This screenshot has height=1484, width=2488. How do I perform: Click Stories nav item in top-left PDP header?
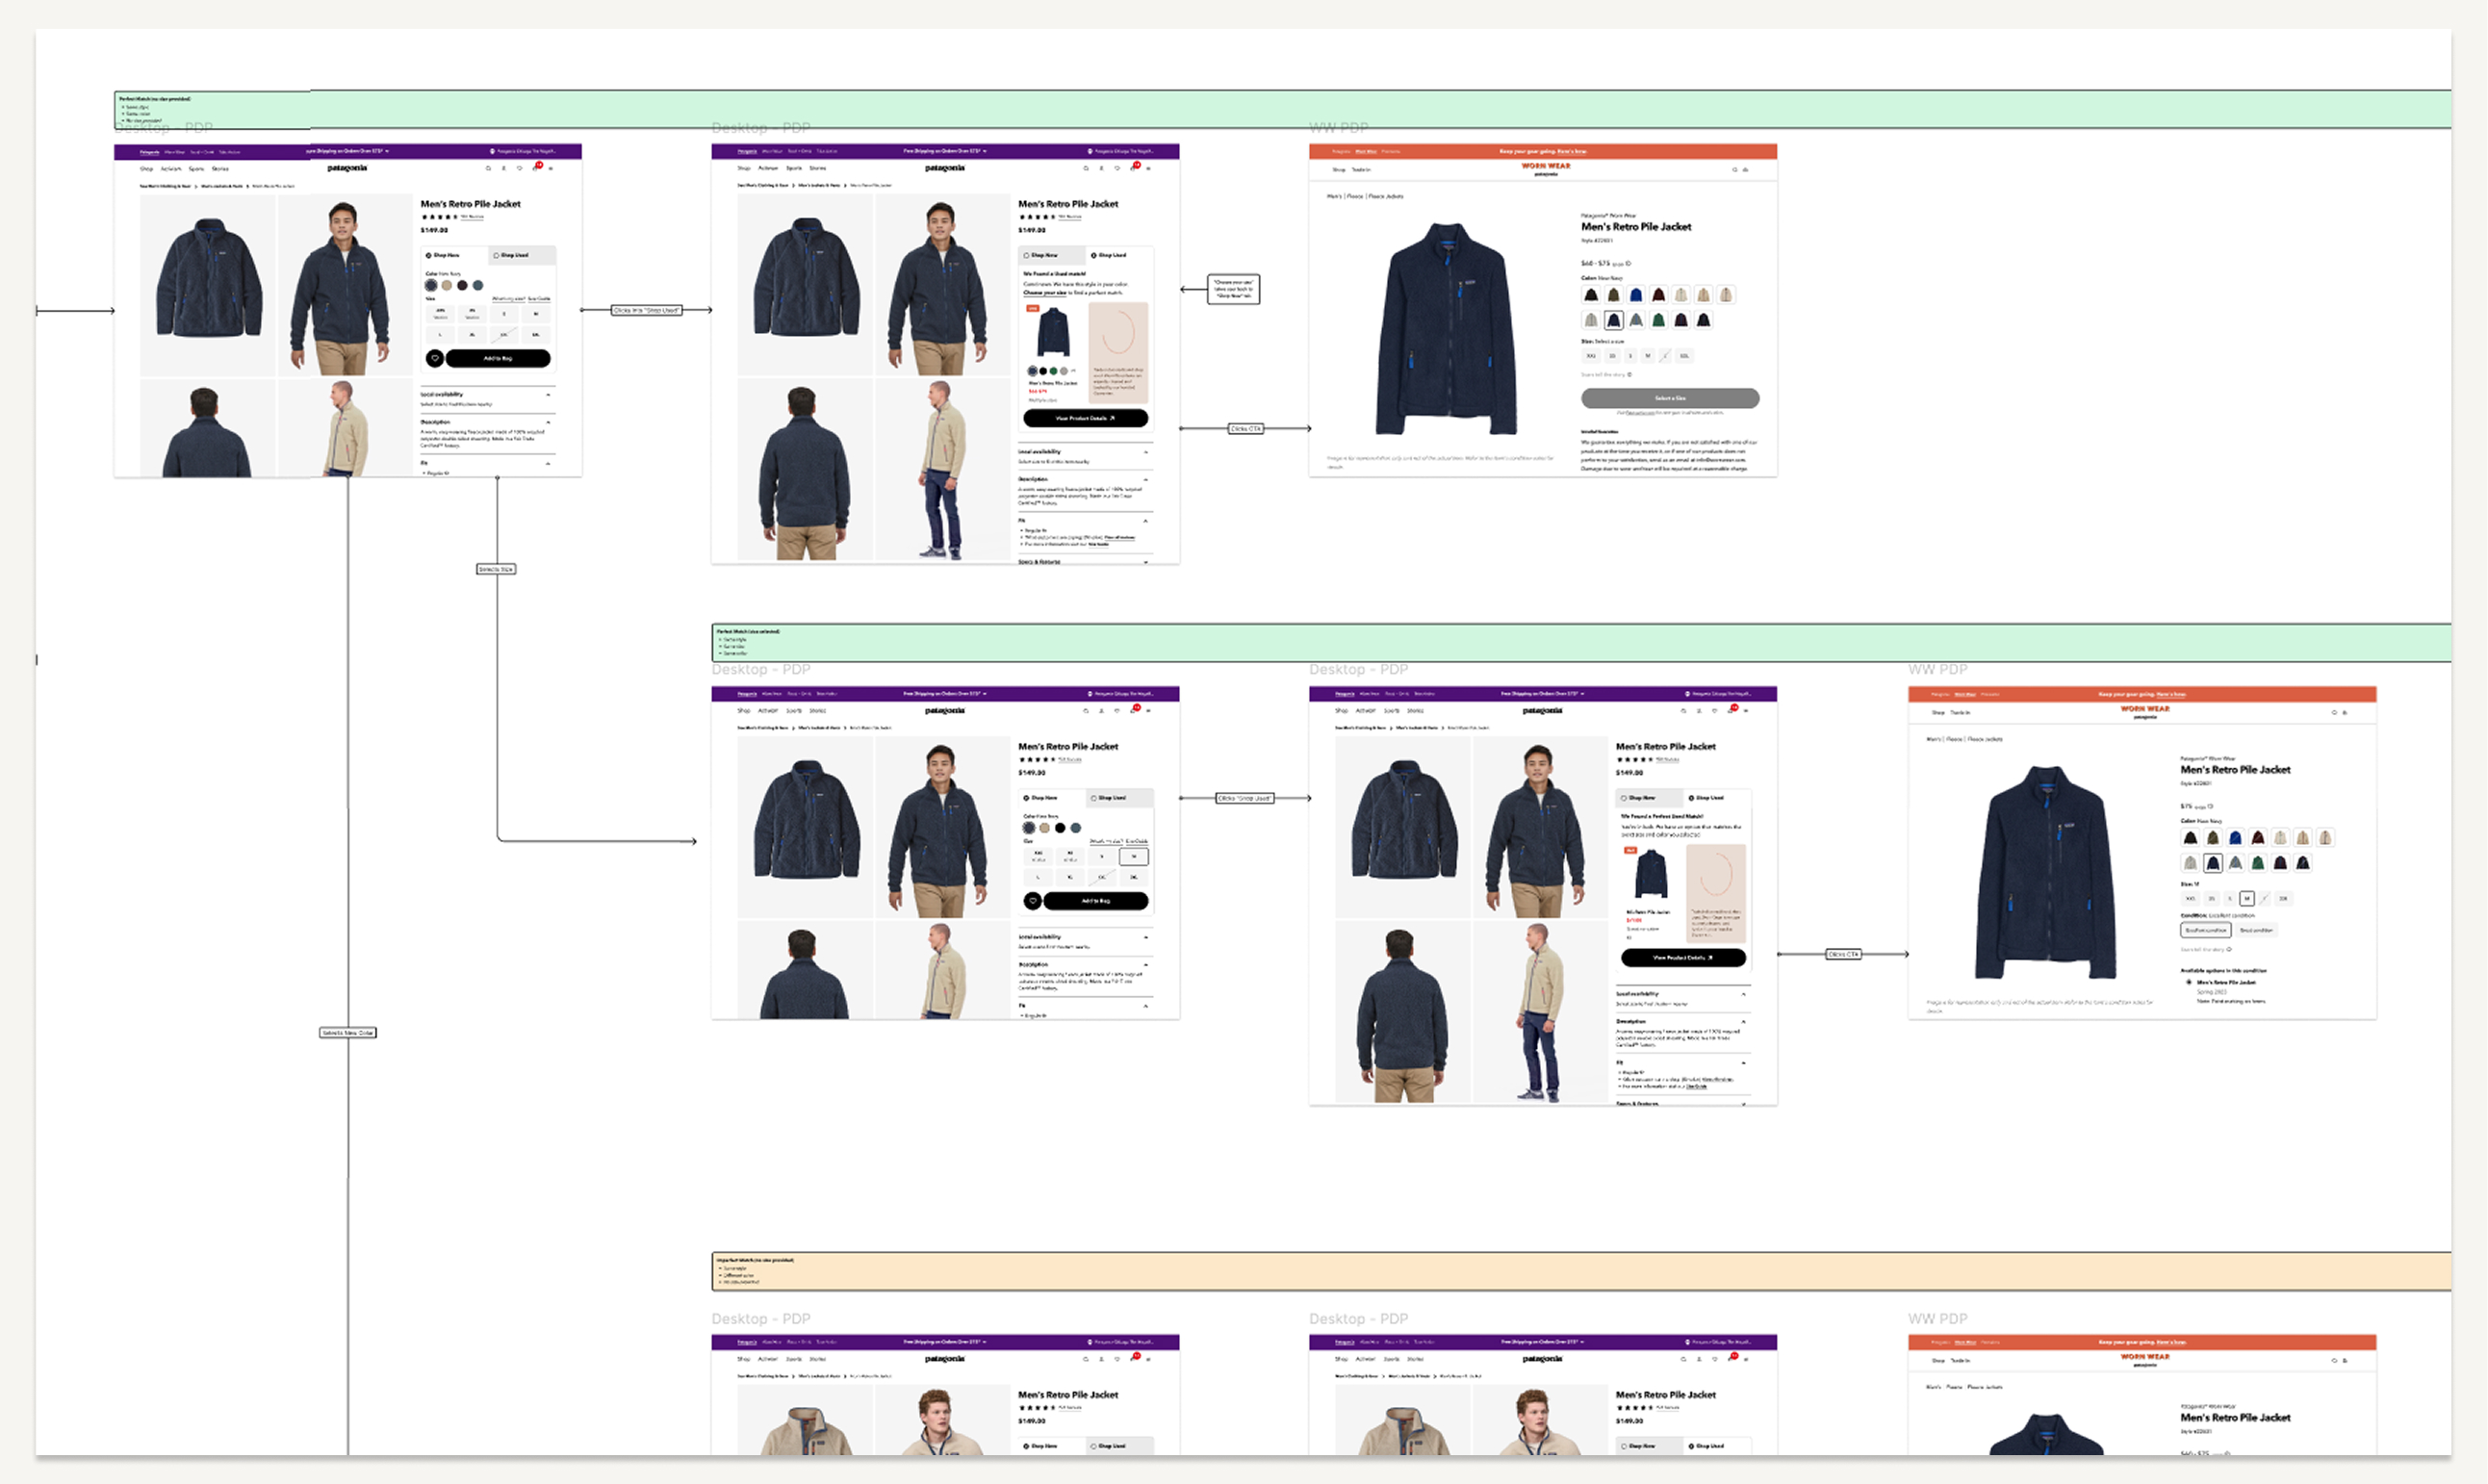click(x=220, y=169)
